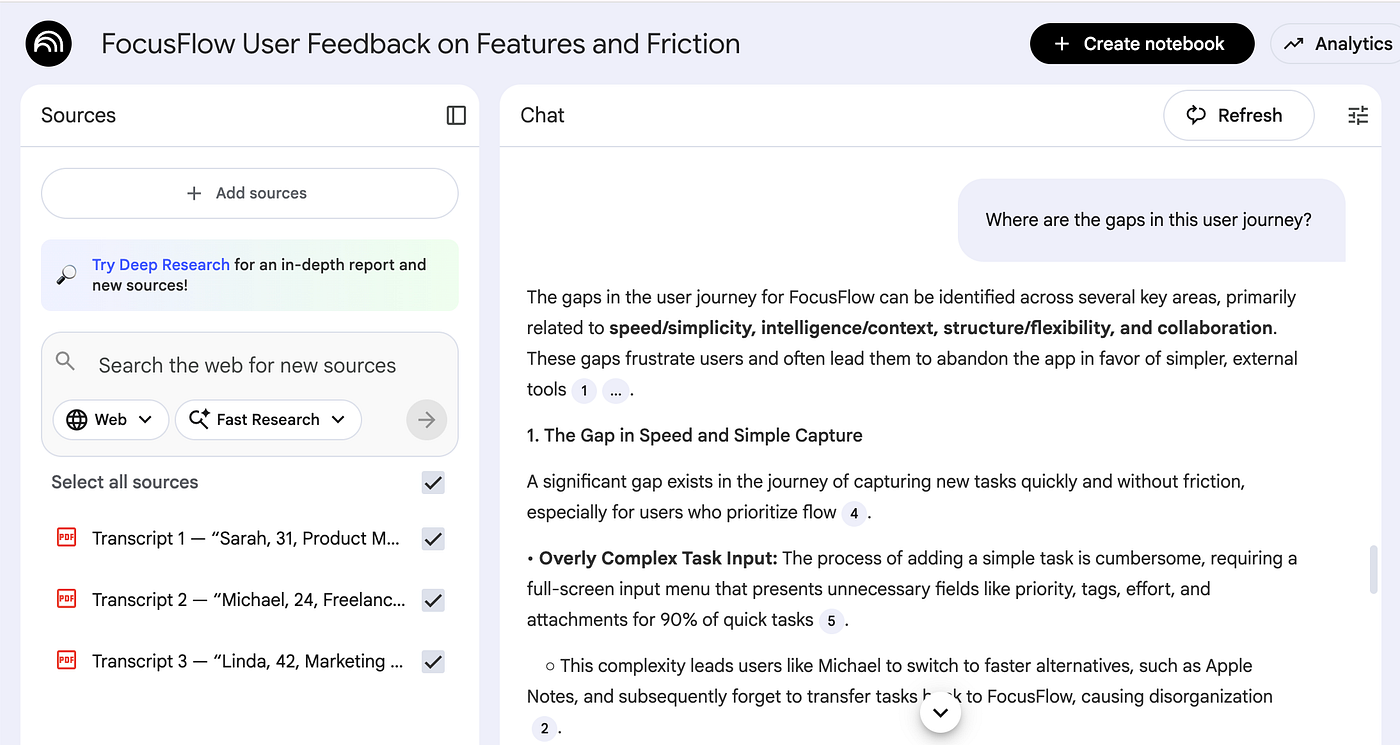Open chat settings sliders icon
Image resolution: width=1400 pixels, height=745 pixels.
click(1357, 115)
